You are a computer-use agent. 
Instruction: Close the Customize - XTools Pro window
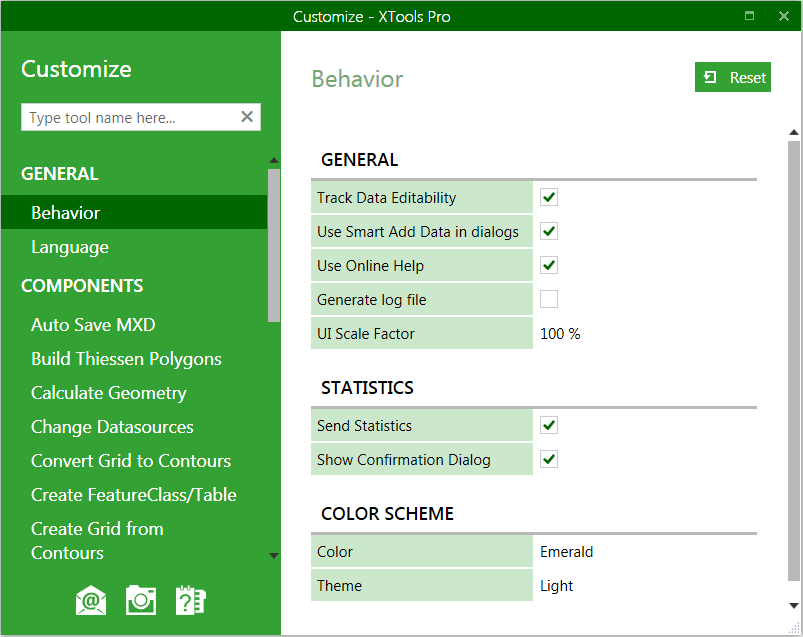point(784,16)
